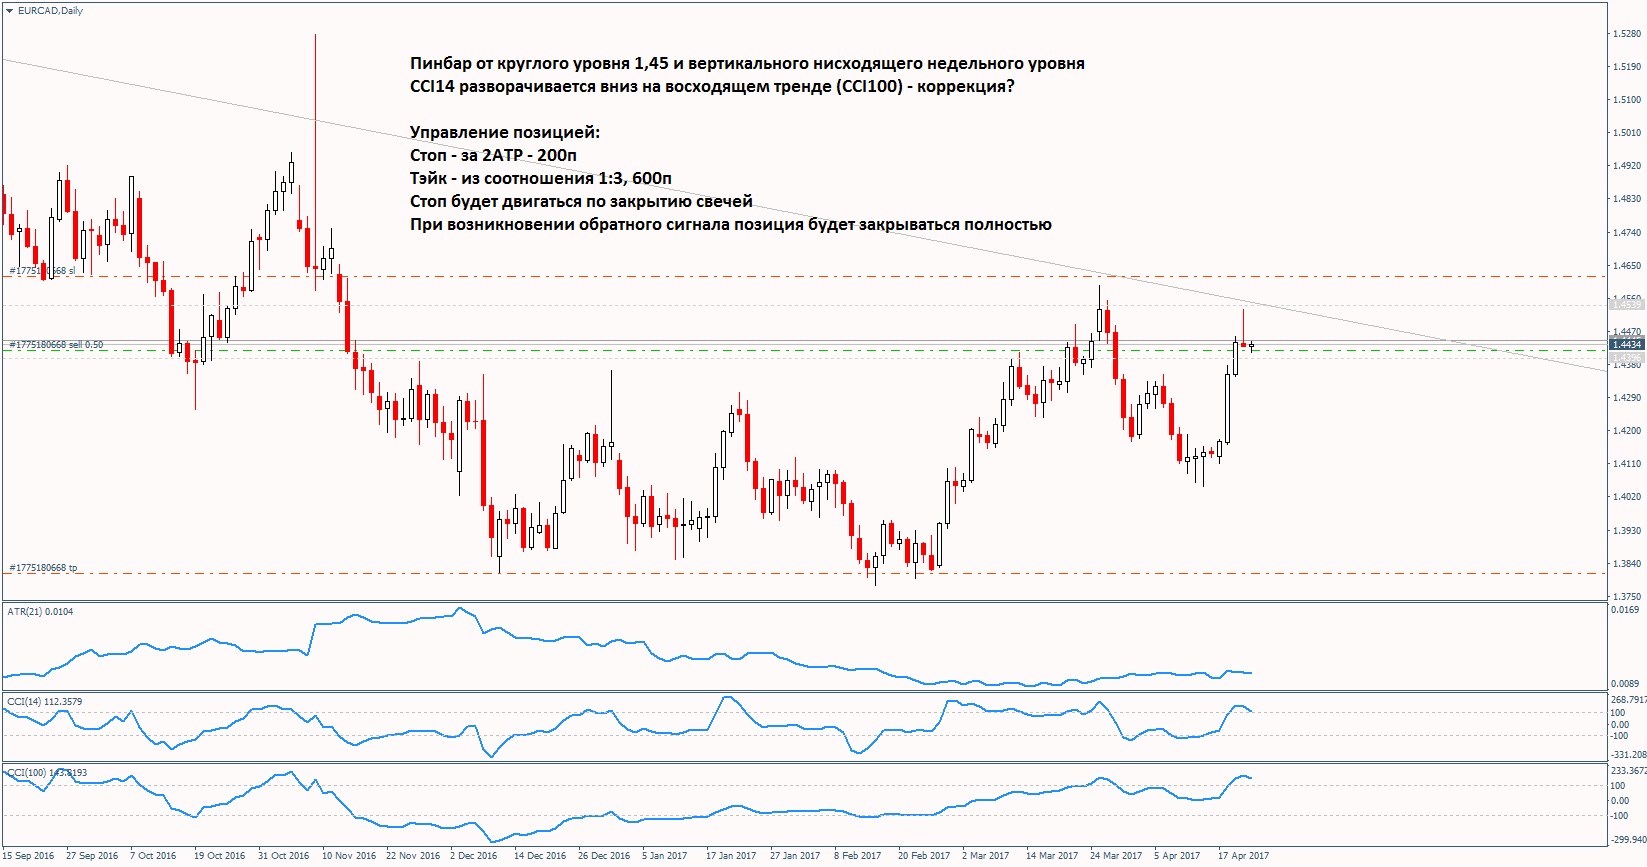Click the ATR(21) 0.0104 indicator label
Viewport: 1647px width, 867px height.
coord(40,611)
